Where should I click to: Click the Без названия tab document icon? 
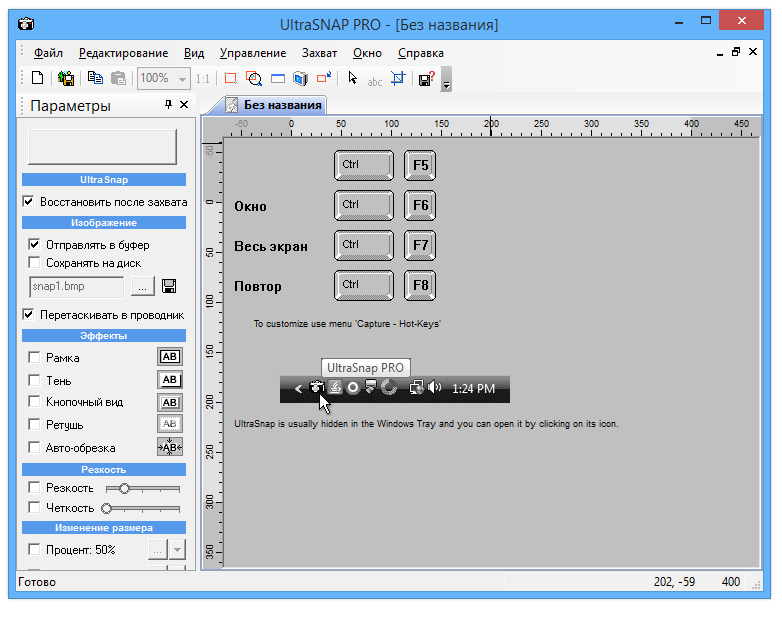click(231, 105)
